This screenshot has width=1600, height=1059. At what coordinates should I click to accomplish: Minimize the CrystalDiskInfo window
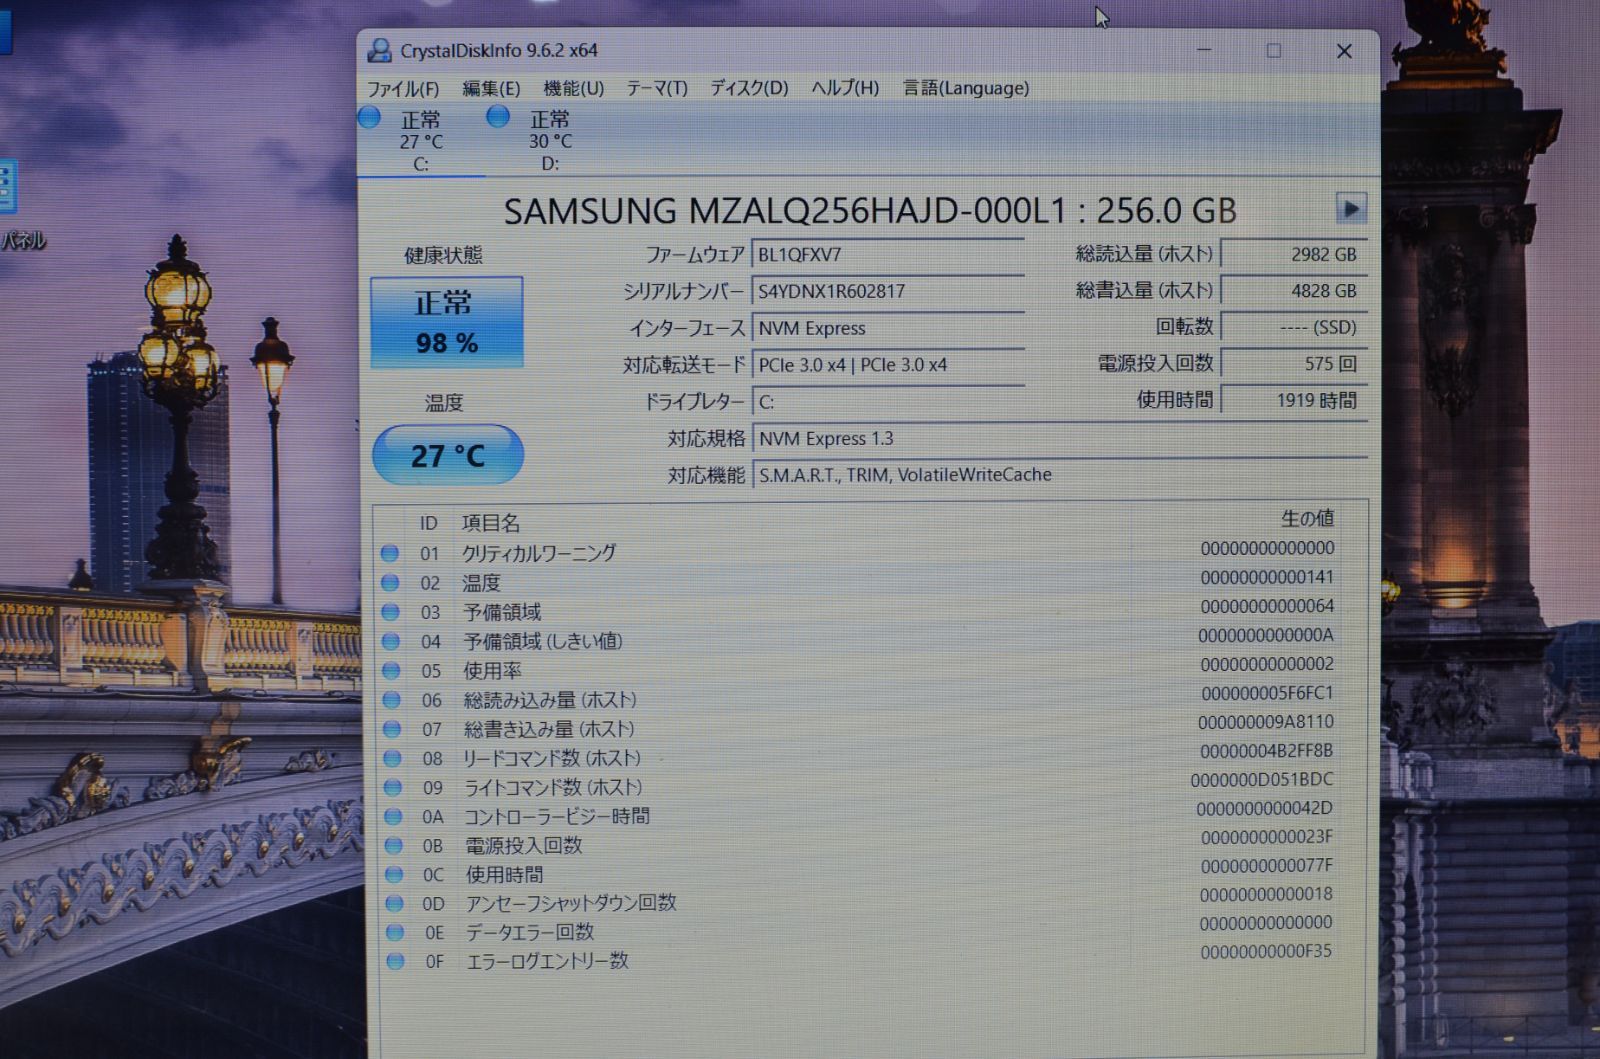click(1204, 50)
